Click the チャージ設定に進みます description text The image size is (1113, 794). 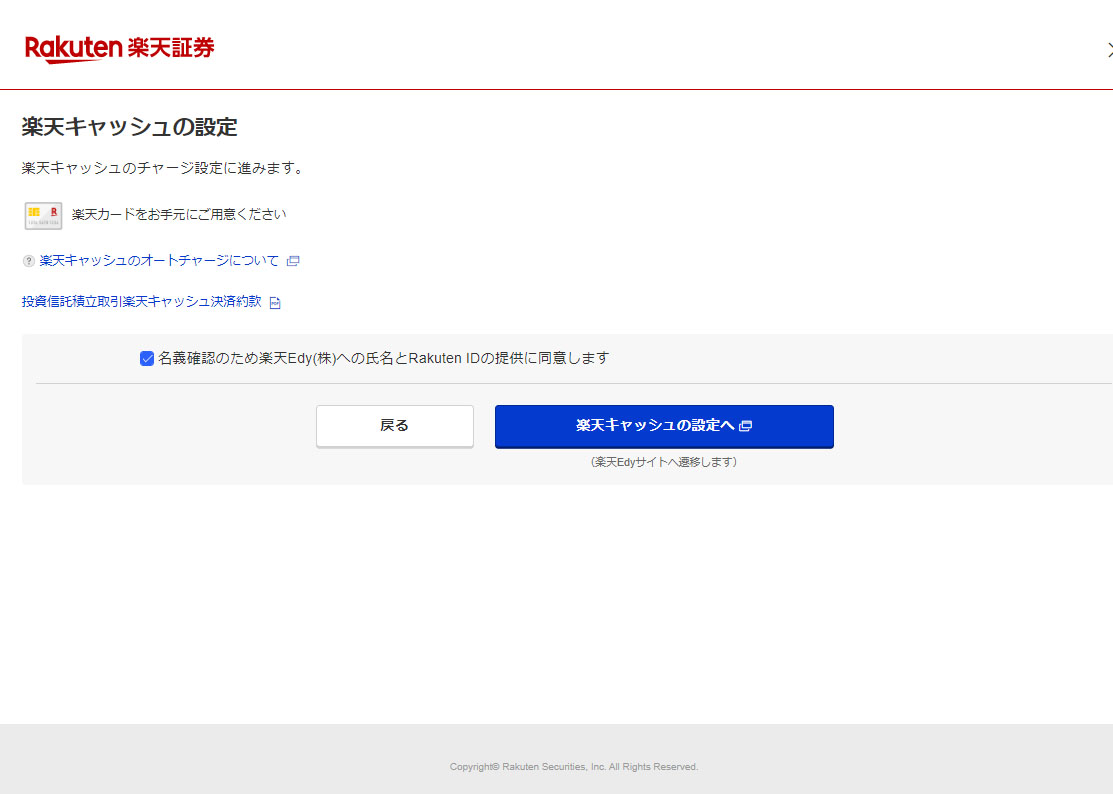[x=162, y=168]
